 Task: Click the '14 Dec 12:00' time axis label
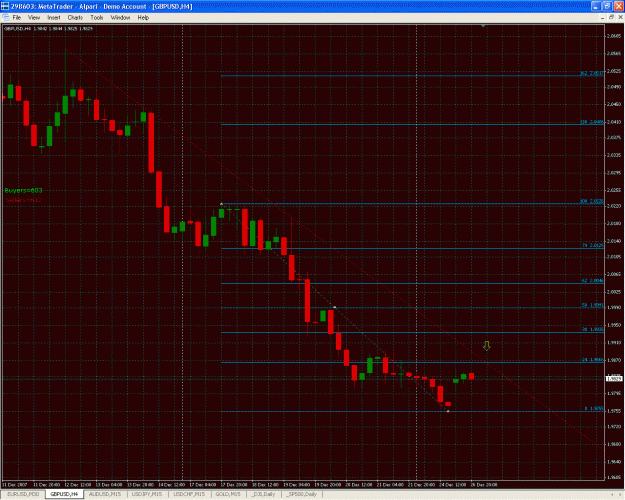point(172,485)
